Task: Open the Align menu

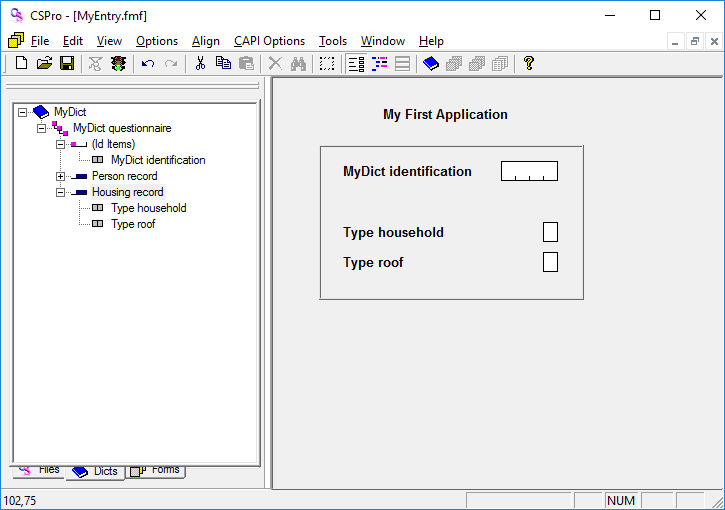Action: coord(206,41)
